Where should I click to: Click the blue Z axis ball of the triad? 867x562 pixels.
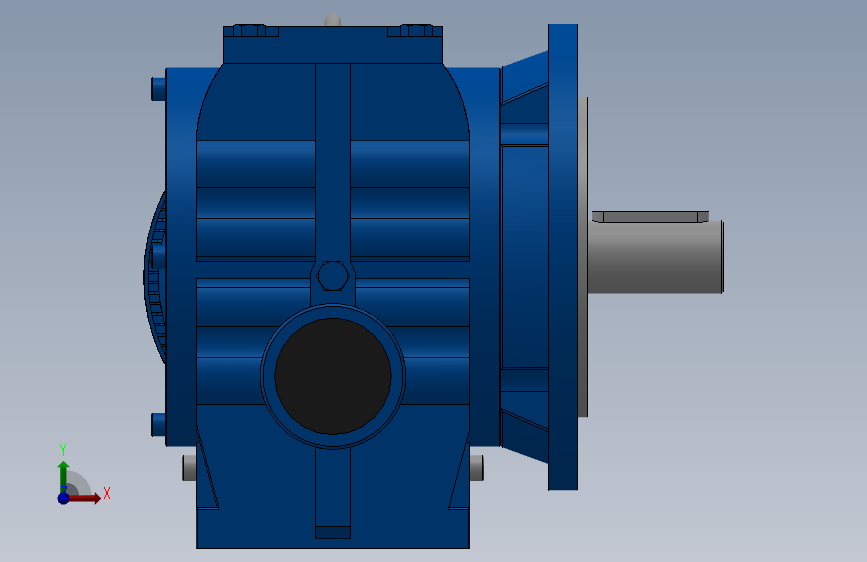tap(63, 498)
